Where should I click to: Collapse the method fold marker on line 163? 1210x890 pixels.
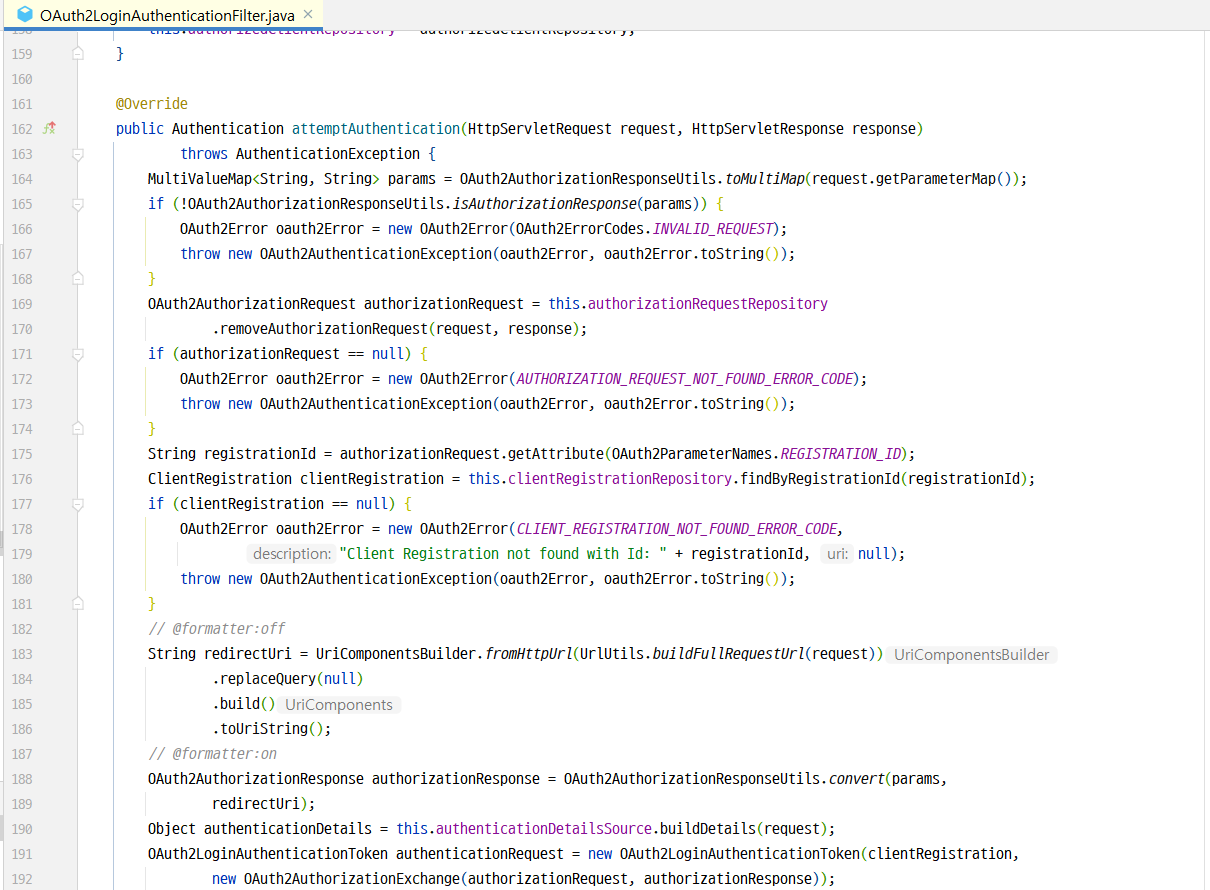(x=78, y=154)
